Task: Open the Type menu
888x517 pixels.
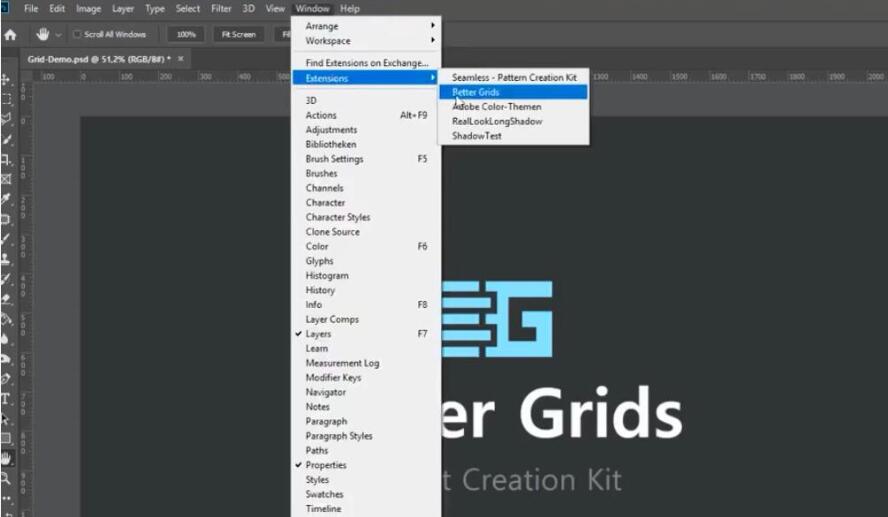Action: [x=155, y=8]
